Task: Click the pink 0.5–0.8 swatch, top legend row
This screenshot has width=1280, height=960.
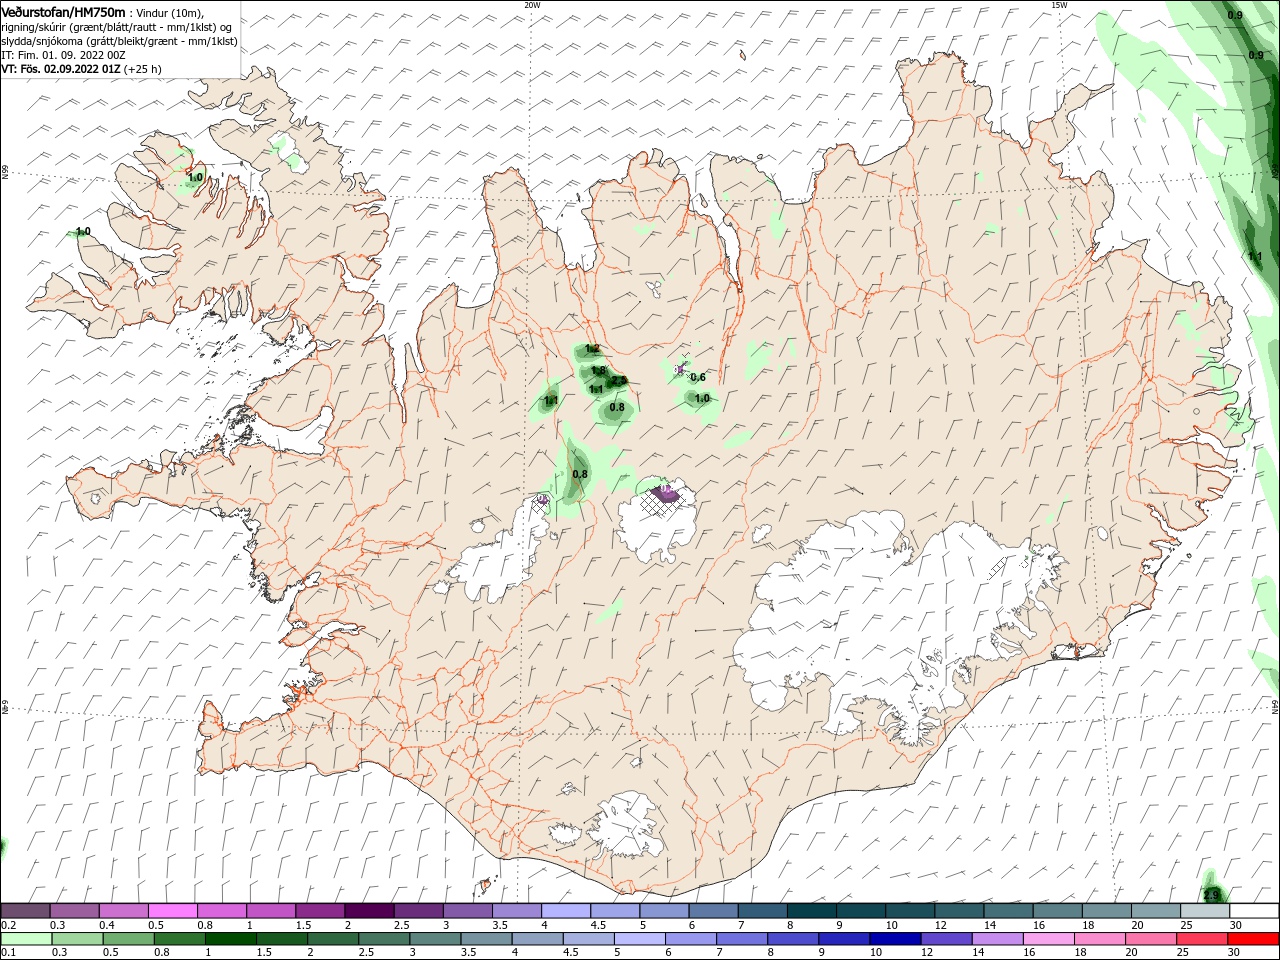Action: [x=172, y=911]
